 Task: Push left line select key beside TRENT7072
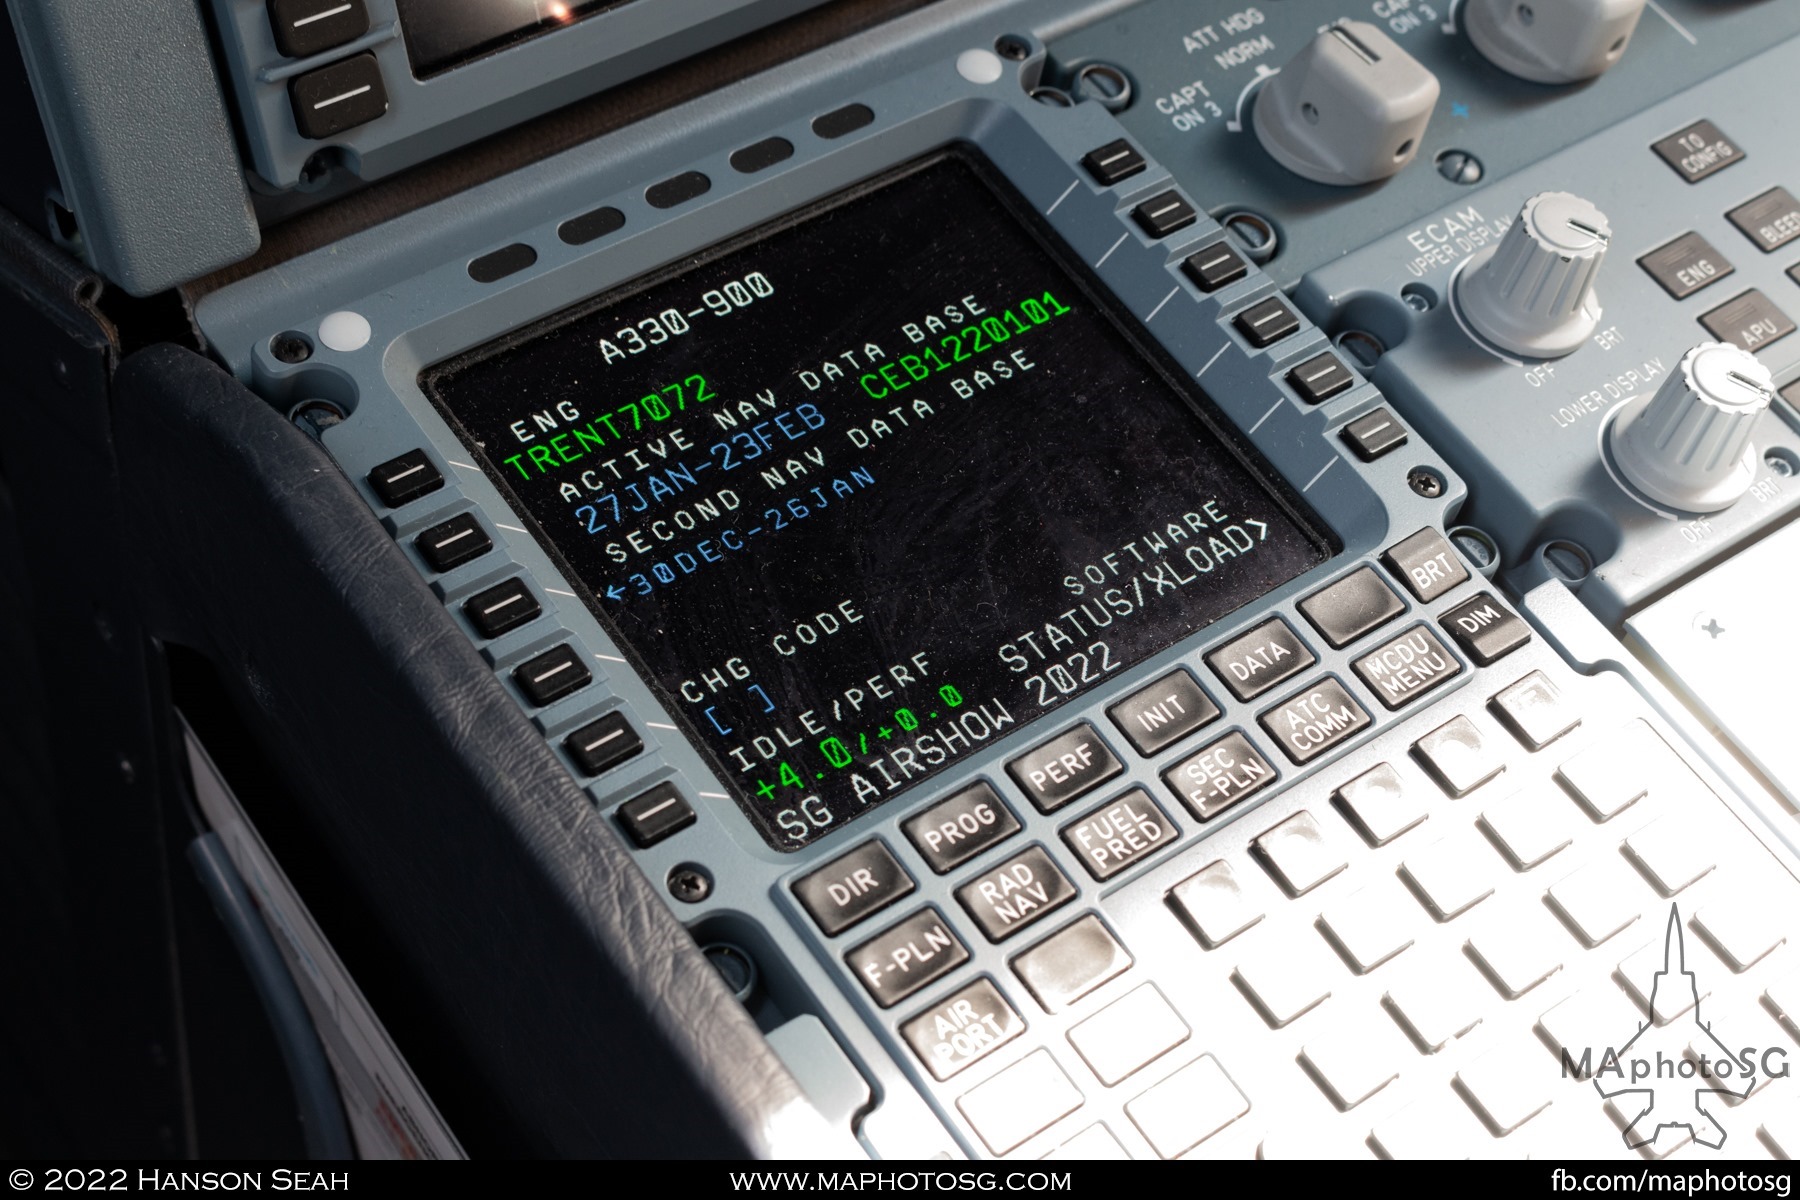pos(408,478)
